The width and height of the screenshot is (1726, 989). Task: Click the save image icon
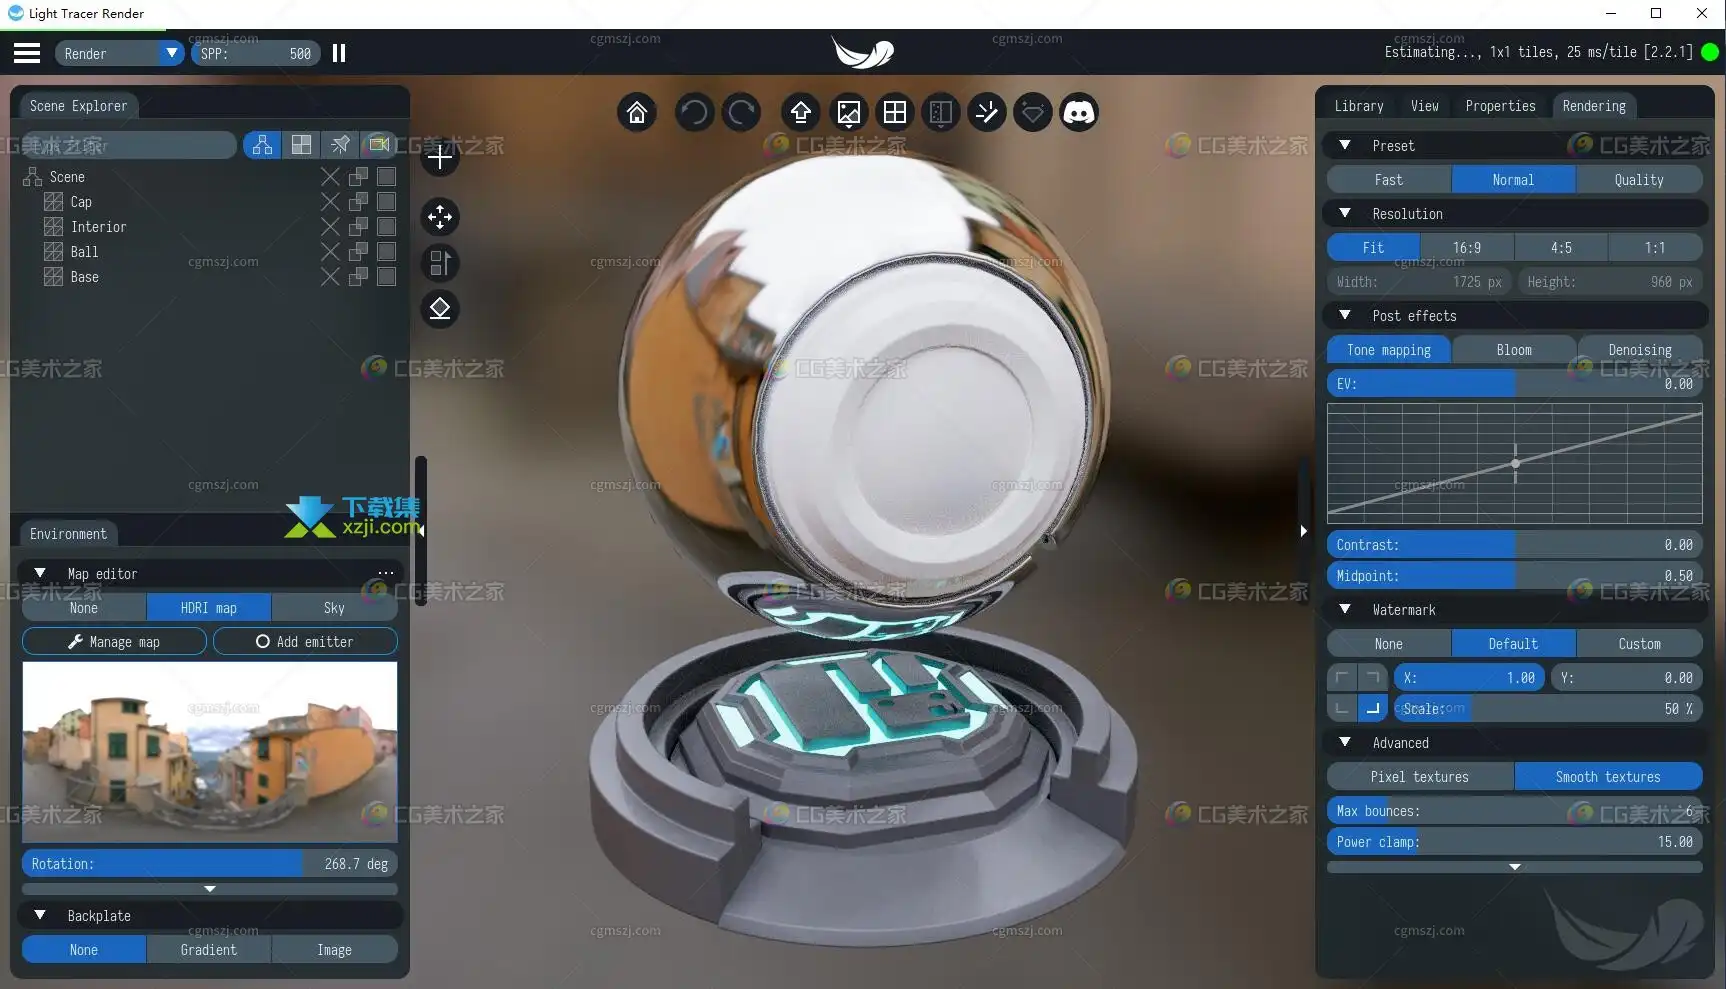[x=848, y=113]
